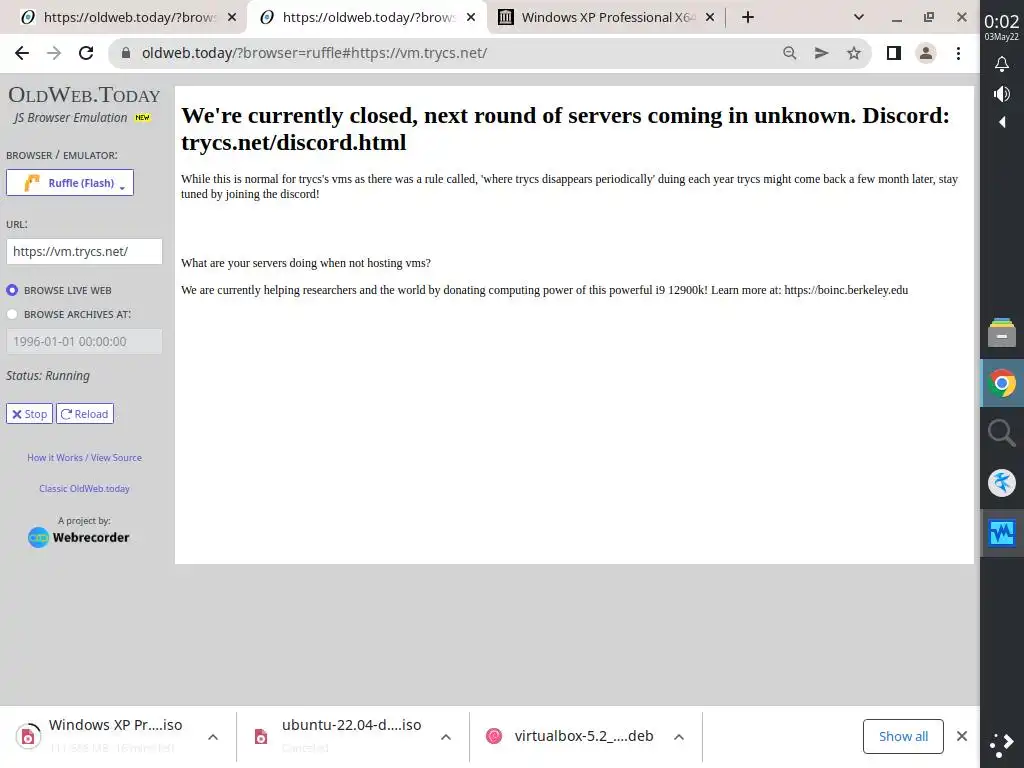This screenshot has width=1024, height=768.
Task: Click the archive date field 1996-01-01
Action: click(84, 342)
